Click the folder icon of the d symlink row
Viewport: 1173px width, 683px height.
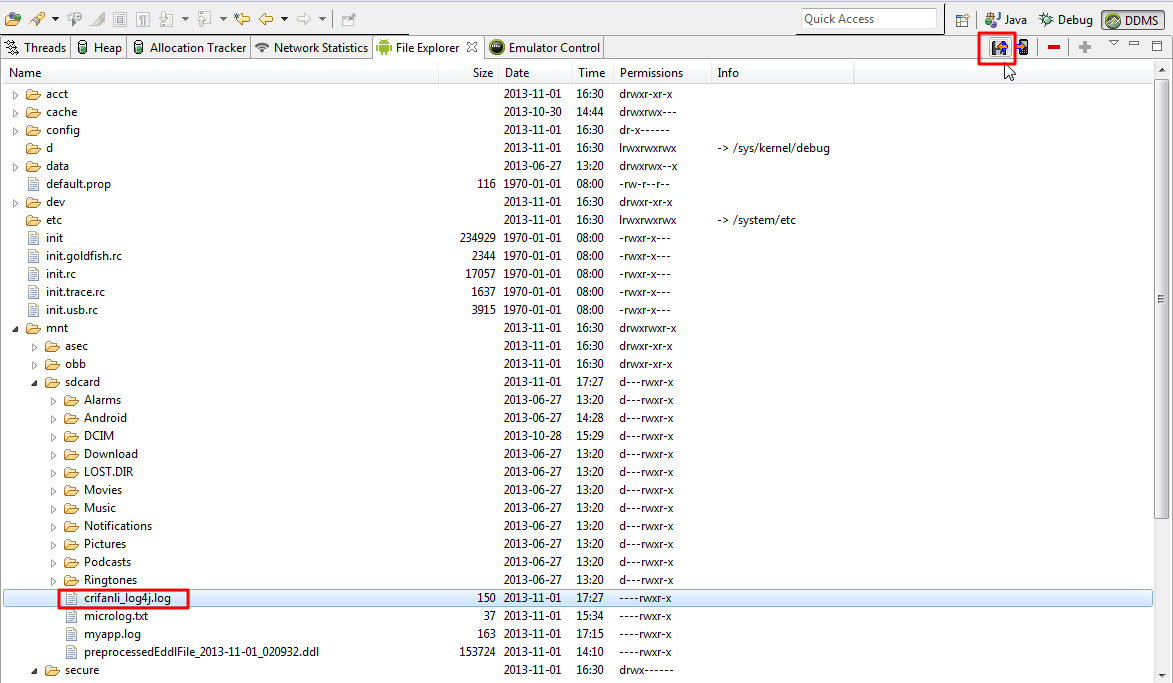click(33, 148)
